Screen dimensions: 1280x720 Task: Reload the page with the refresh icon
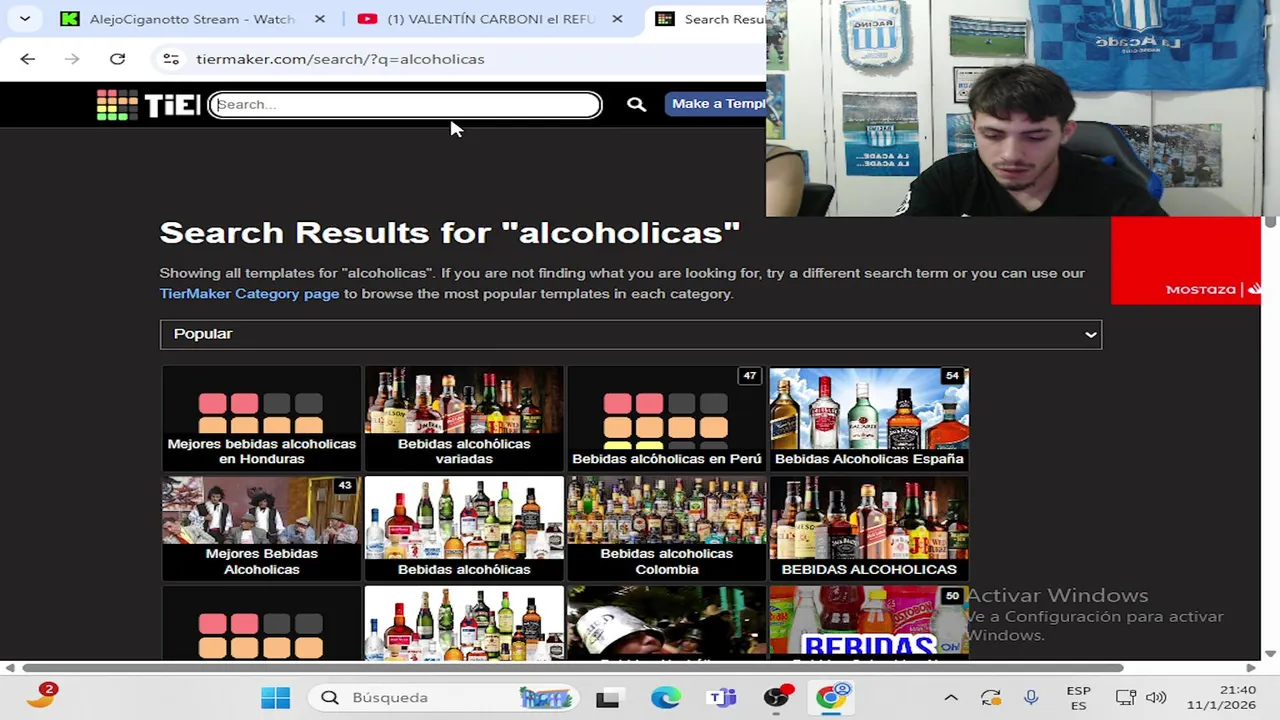(x=117, y=59)
